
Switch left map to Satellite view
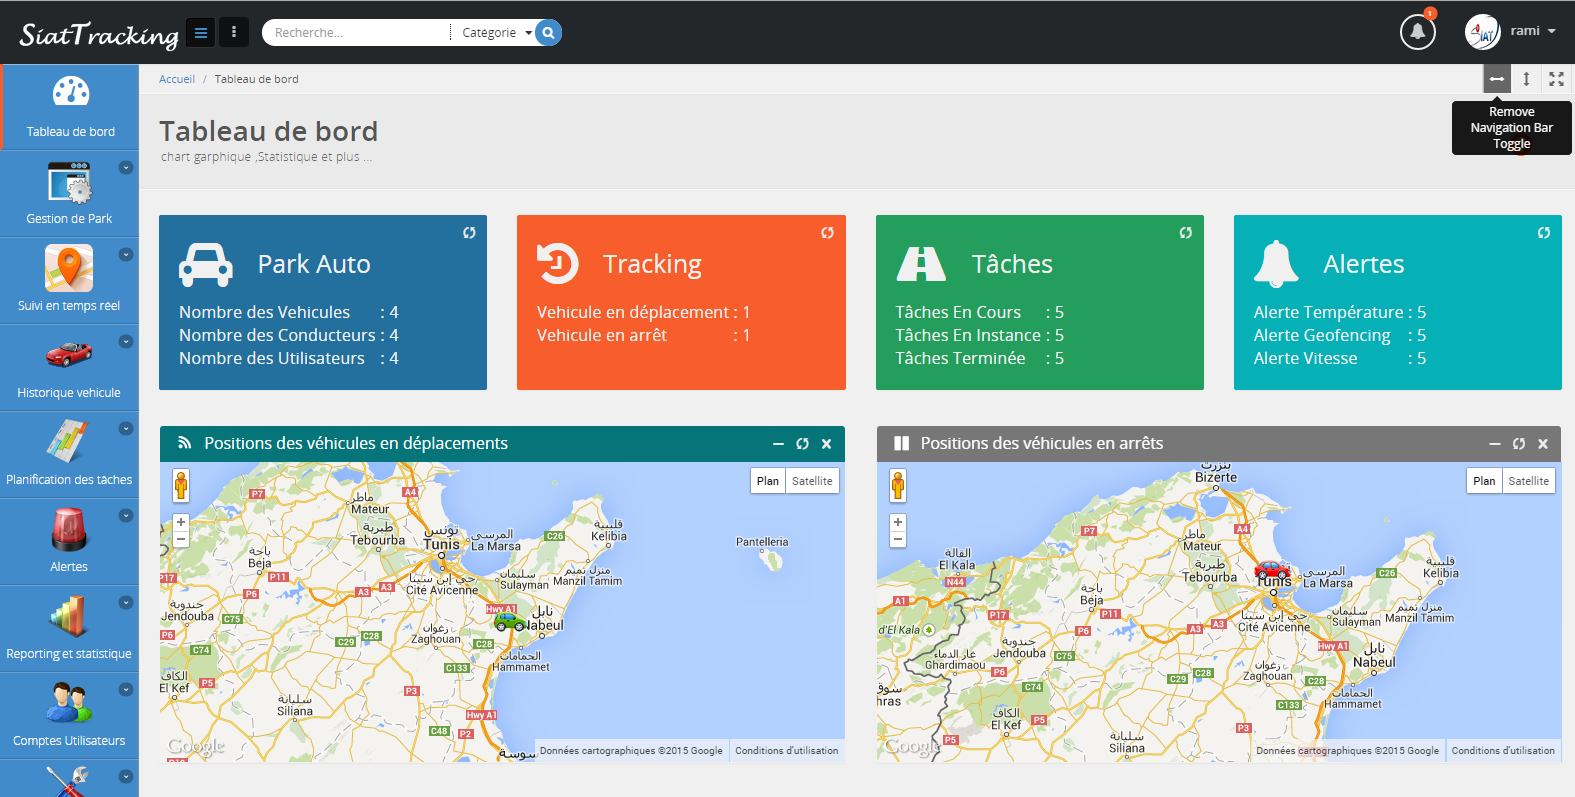coord(812,481)
